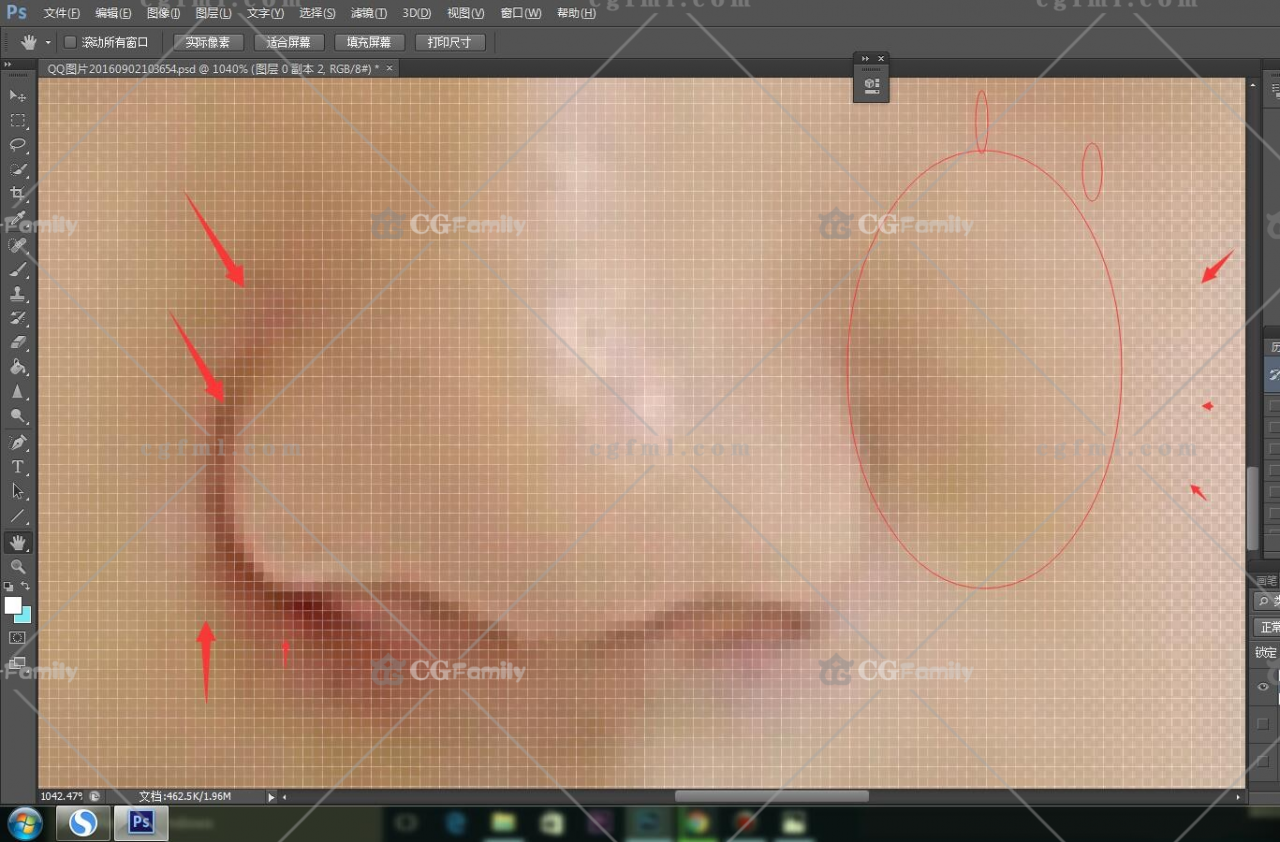This screenshot has height=842, width=1280.
Task: Select the Crop tool
Action: point(18,194)
